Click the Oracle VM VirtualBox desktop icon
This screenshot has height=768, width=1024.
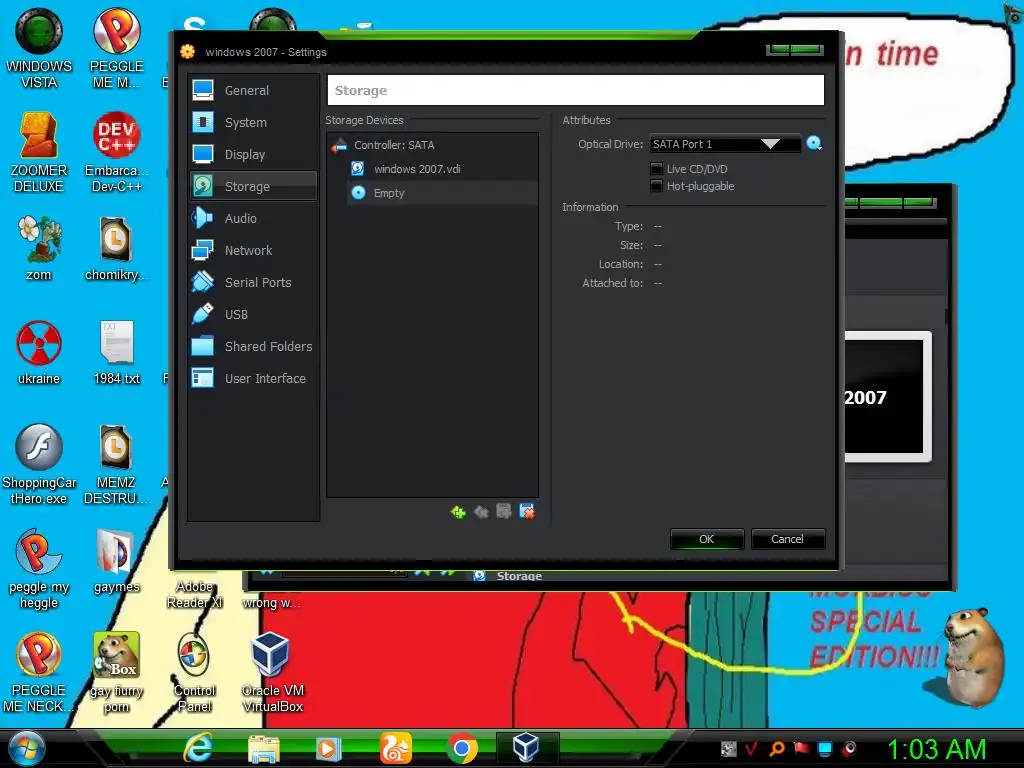[x=272, y=673]
